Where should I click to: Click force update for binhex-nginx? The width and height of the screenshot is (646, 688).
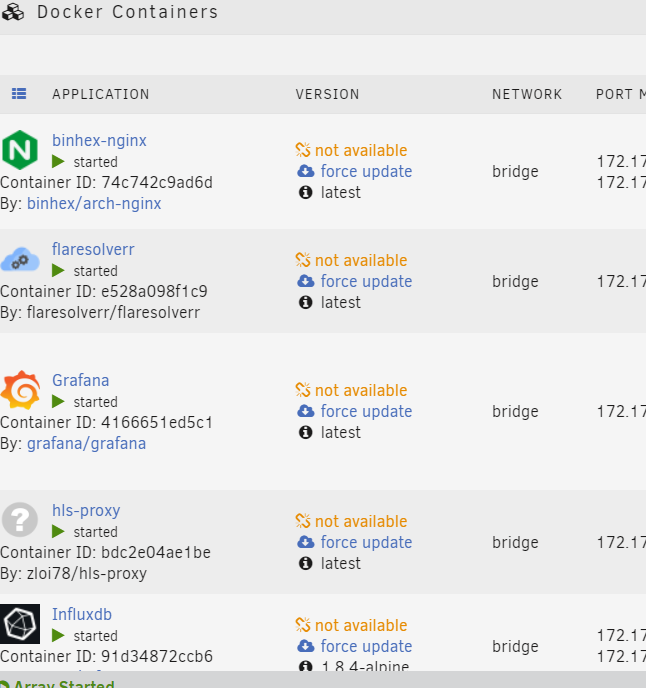point(366,171)
